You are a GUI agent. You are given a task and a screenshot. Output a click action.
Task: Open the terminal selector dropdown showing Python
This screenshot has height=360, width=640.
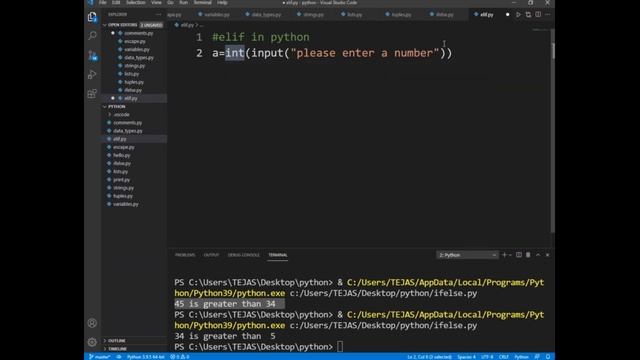pos(467,255)
